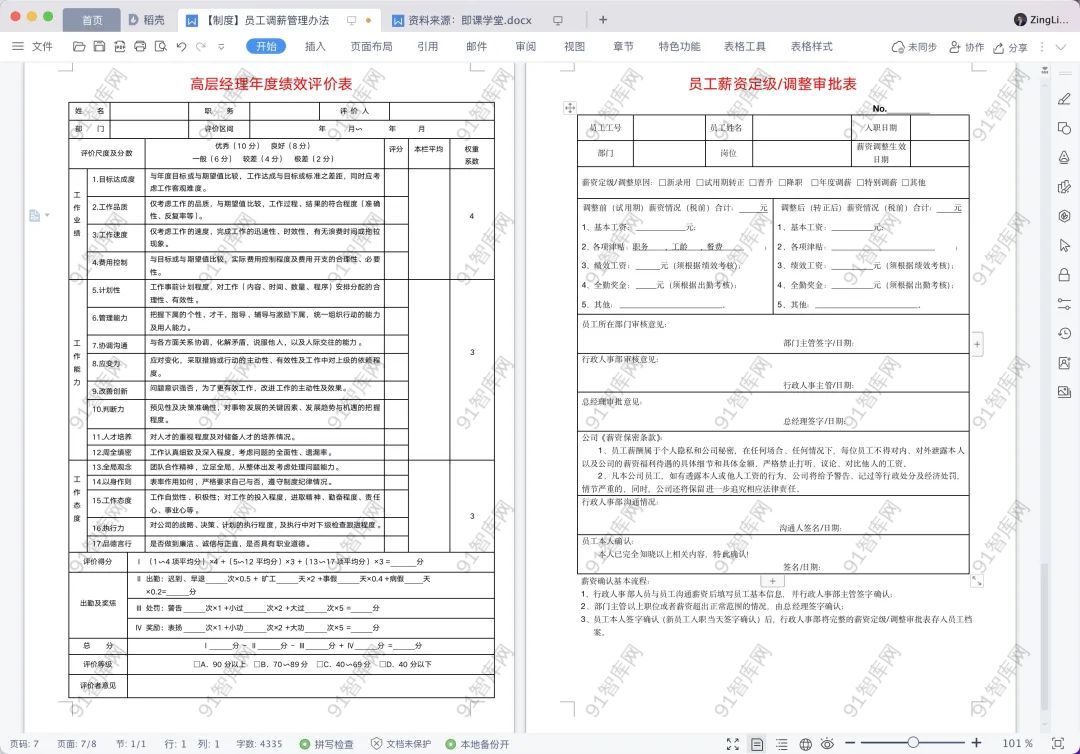Click the lock icon in right sidebar
The height and width of the screenshot is (754, 1080).
1064,275
